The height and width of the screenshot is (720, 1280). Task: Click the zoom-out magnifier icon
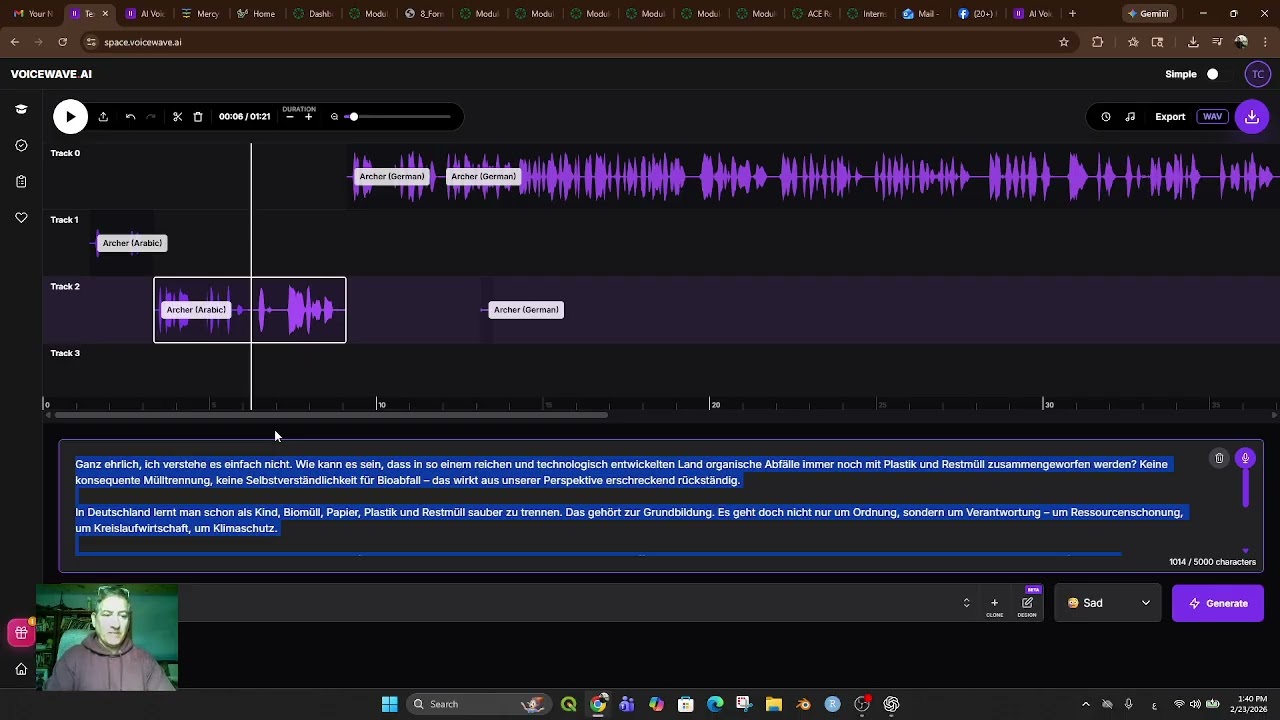pos(334,117)
